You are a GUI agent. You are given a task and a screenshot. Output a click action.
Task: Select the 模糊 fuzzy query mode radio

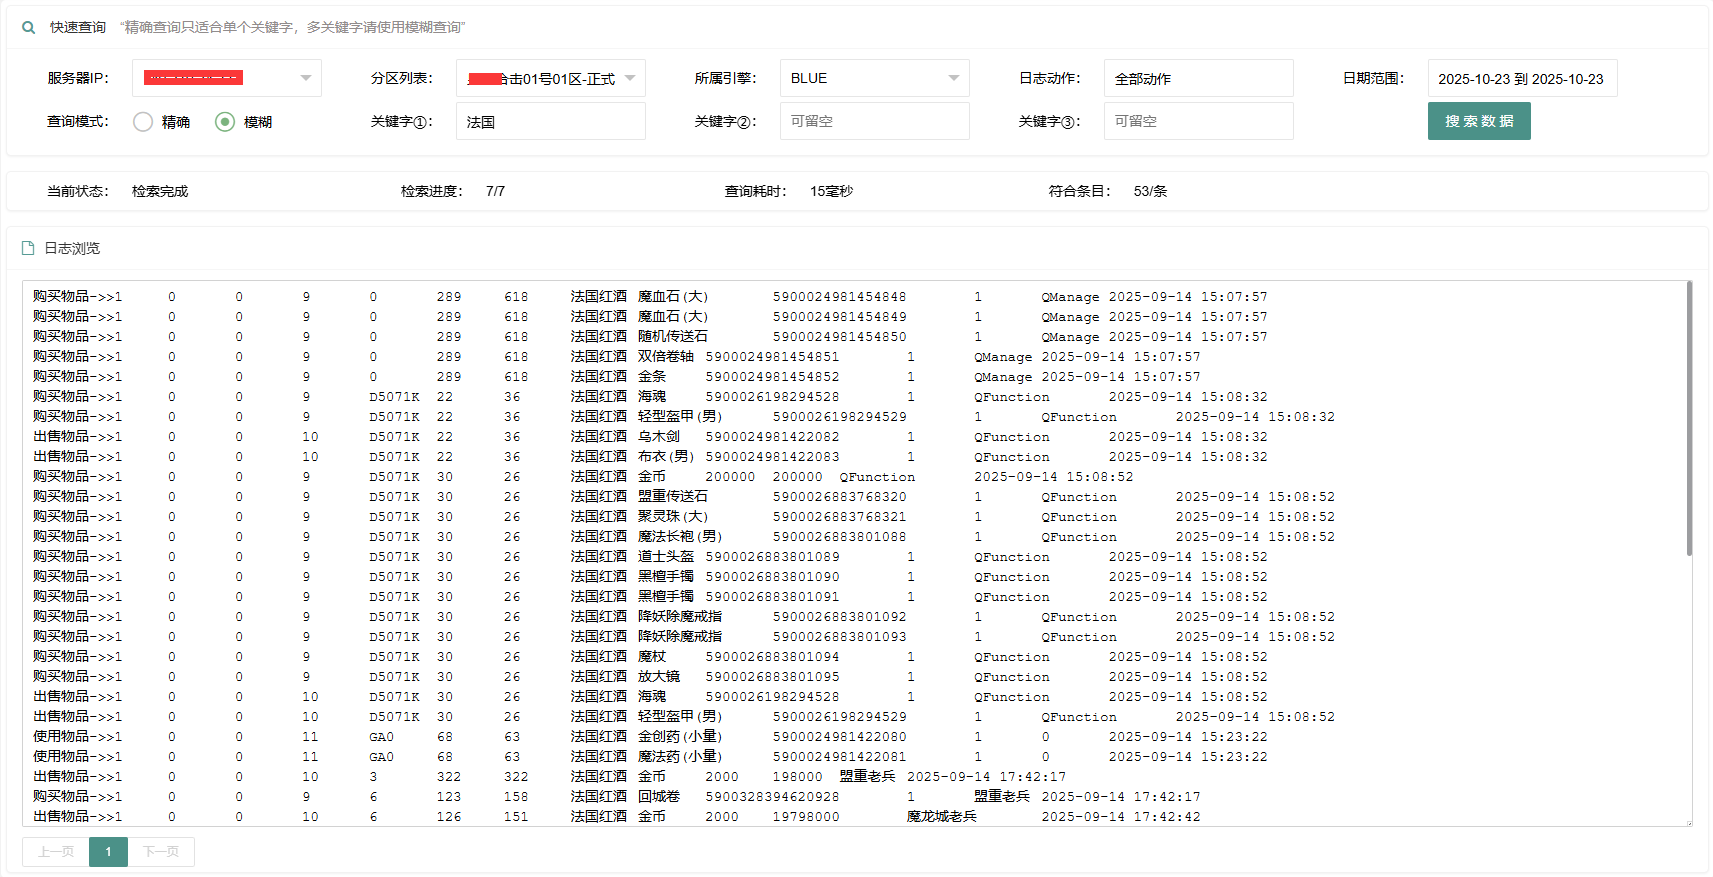tap(225, 122)
